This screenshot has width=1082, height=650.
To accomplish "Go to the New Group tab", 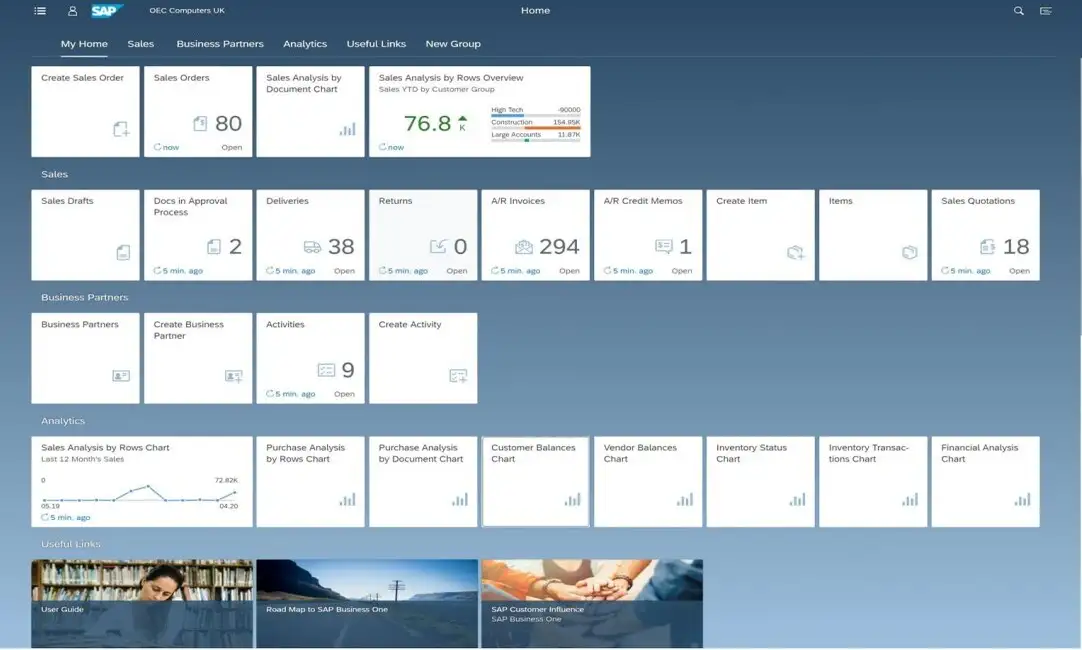I will pos(453,44).
